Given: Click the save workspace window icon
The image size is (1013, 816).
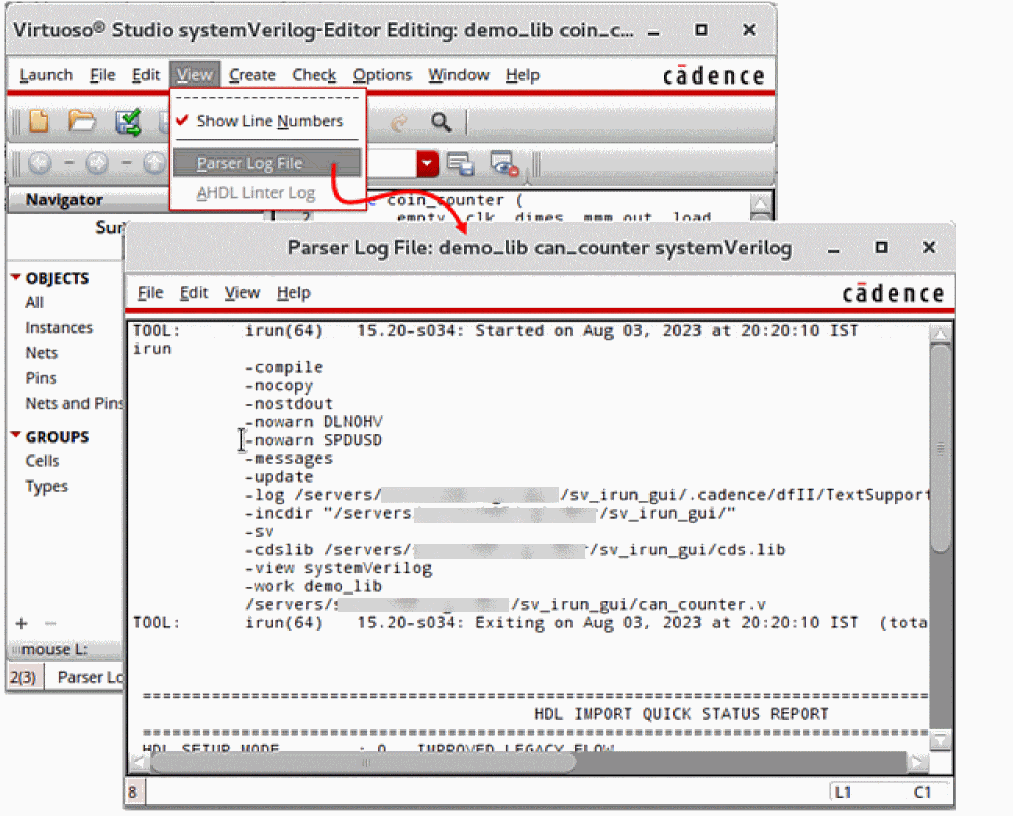Looking at the screenshot, I should (x=461, y=163).
